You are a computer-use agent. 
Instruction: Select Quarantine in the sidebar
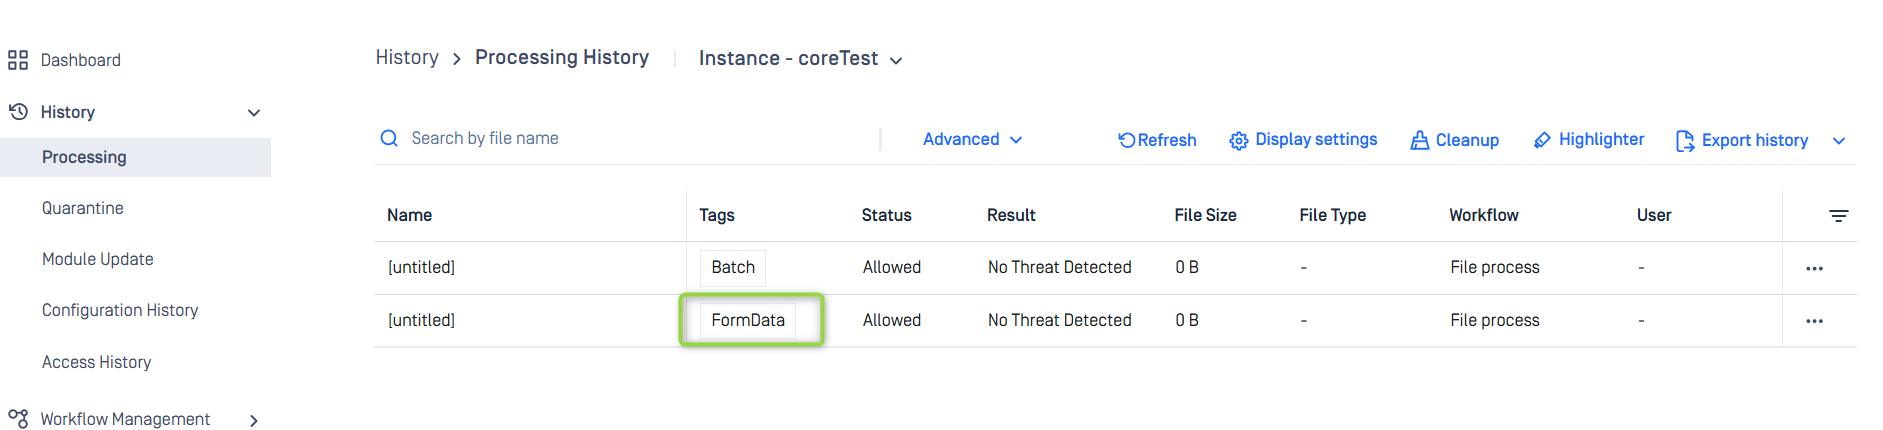(x=83, y=208)
